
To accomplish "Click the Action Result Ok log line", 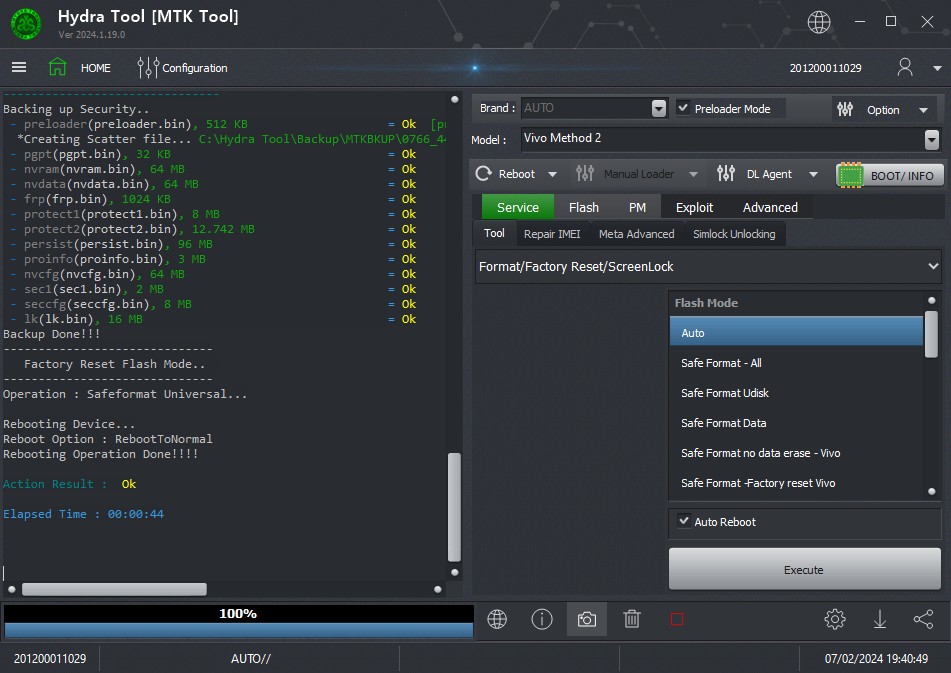I will pos(69,484).
